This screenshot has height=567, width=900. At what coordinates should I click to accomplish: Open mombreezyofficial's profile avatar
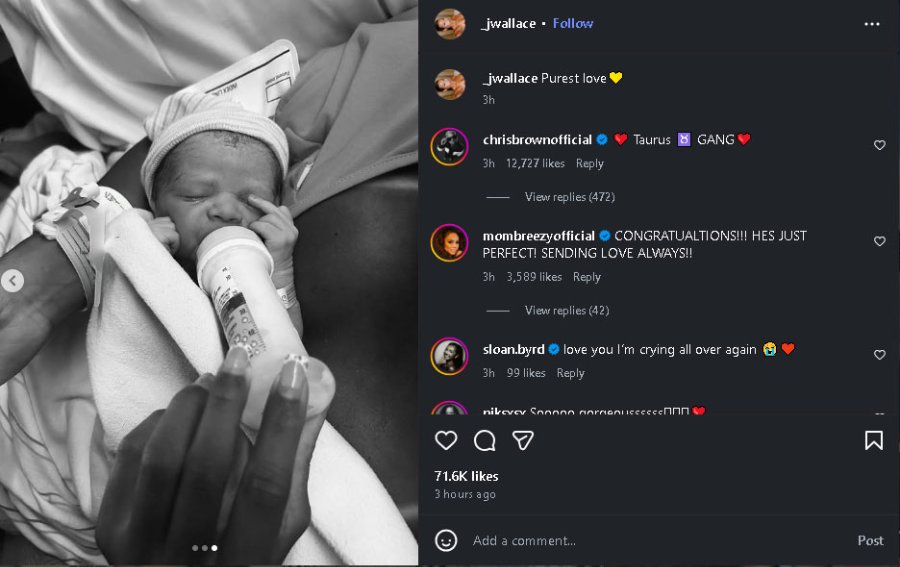450,242
